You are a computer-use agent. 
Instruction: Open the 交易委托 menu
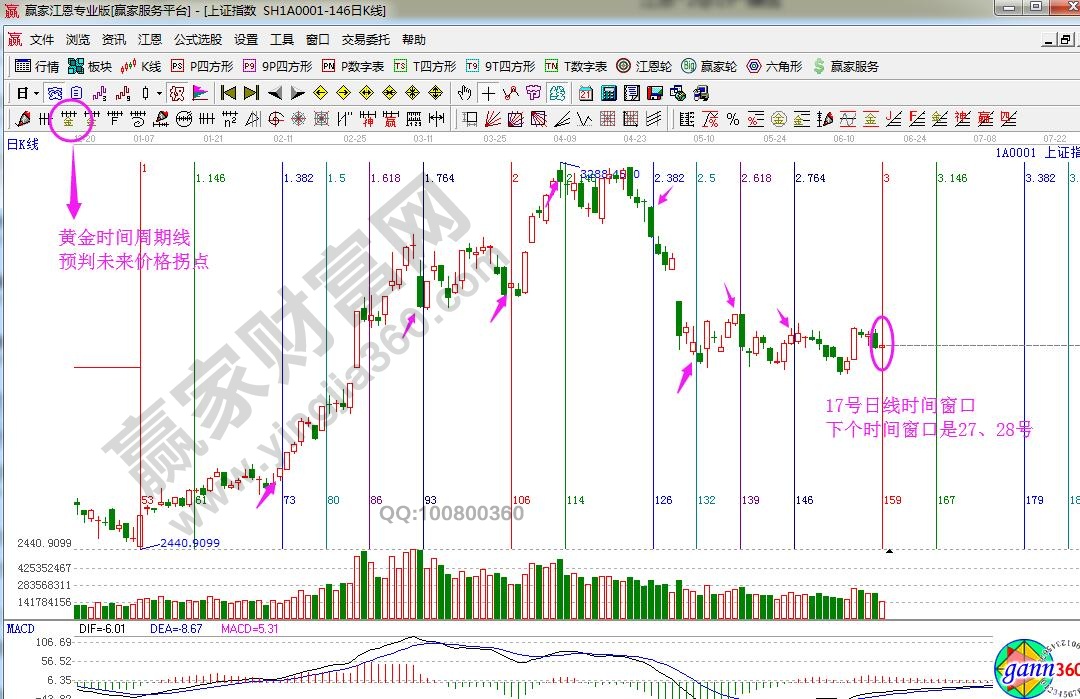pyautogui.click(x=365, y=40)
